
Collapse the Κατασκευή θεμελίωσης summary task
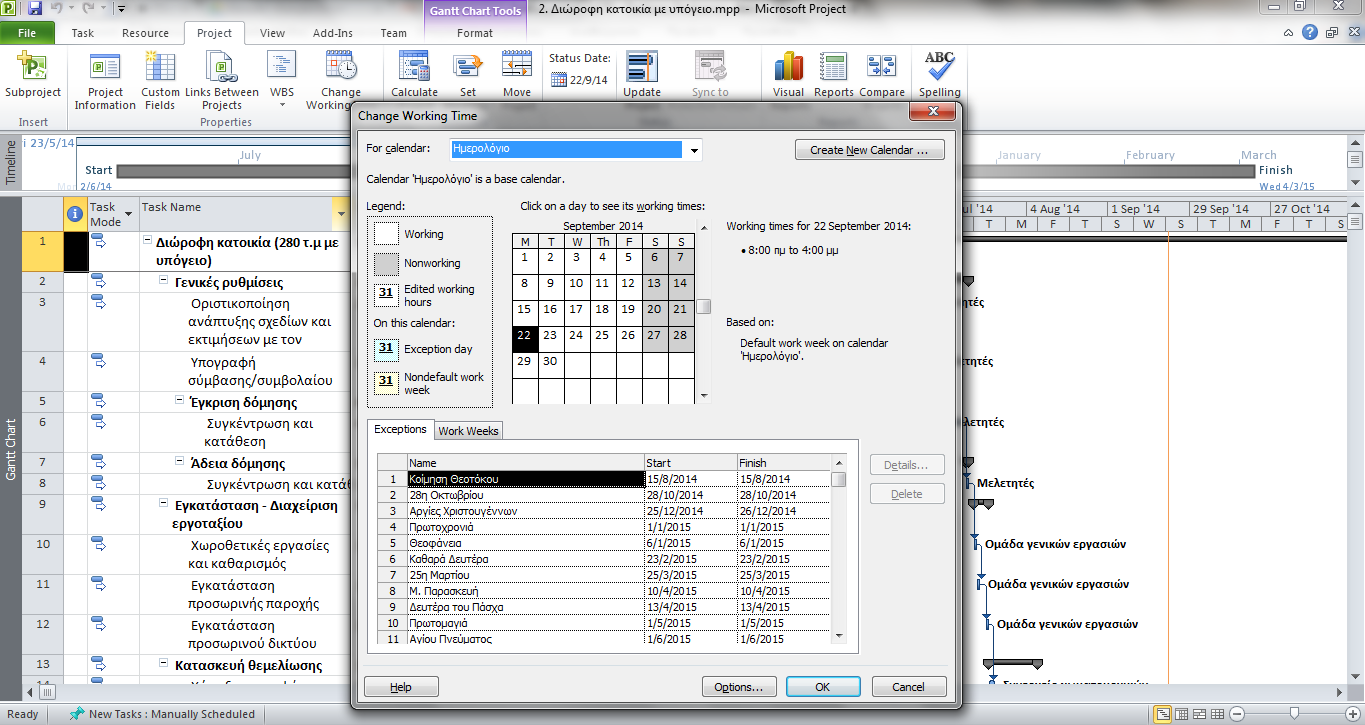pos(165,664)
